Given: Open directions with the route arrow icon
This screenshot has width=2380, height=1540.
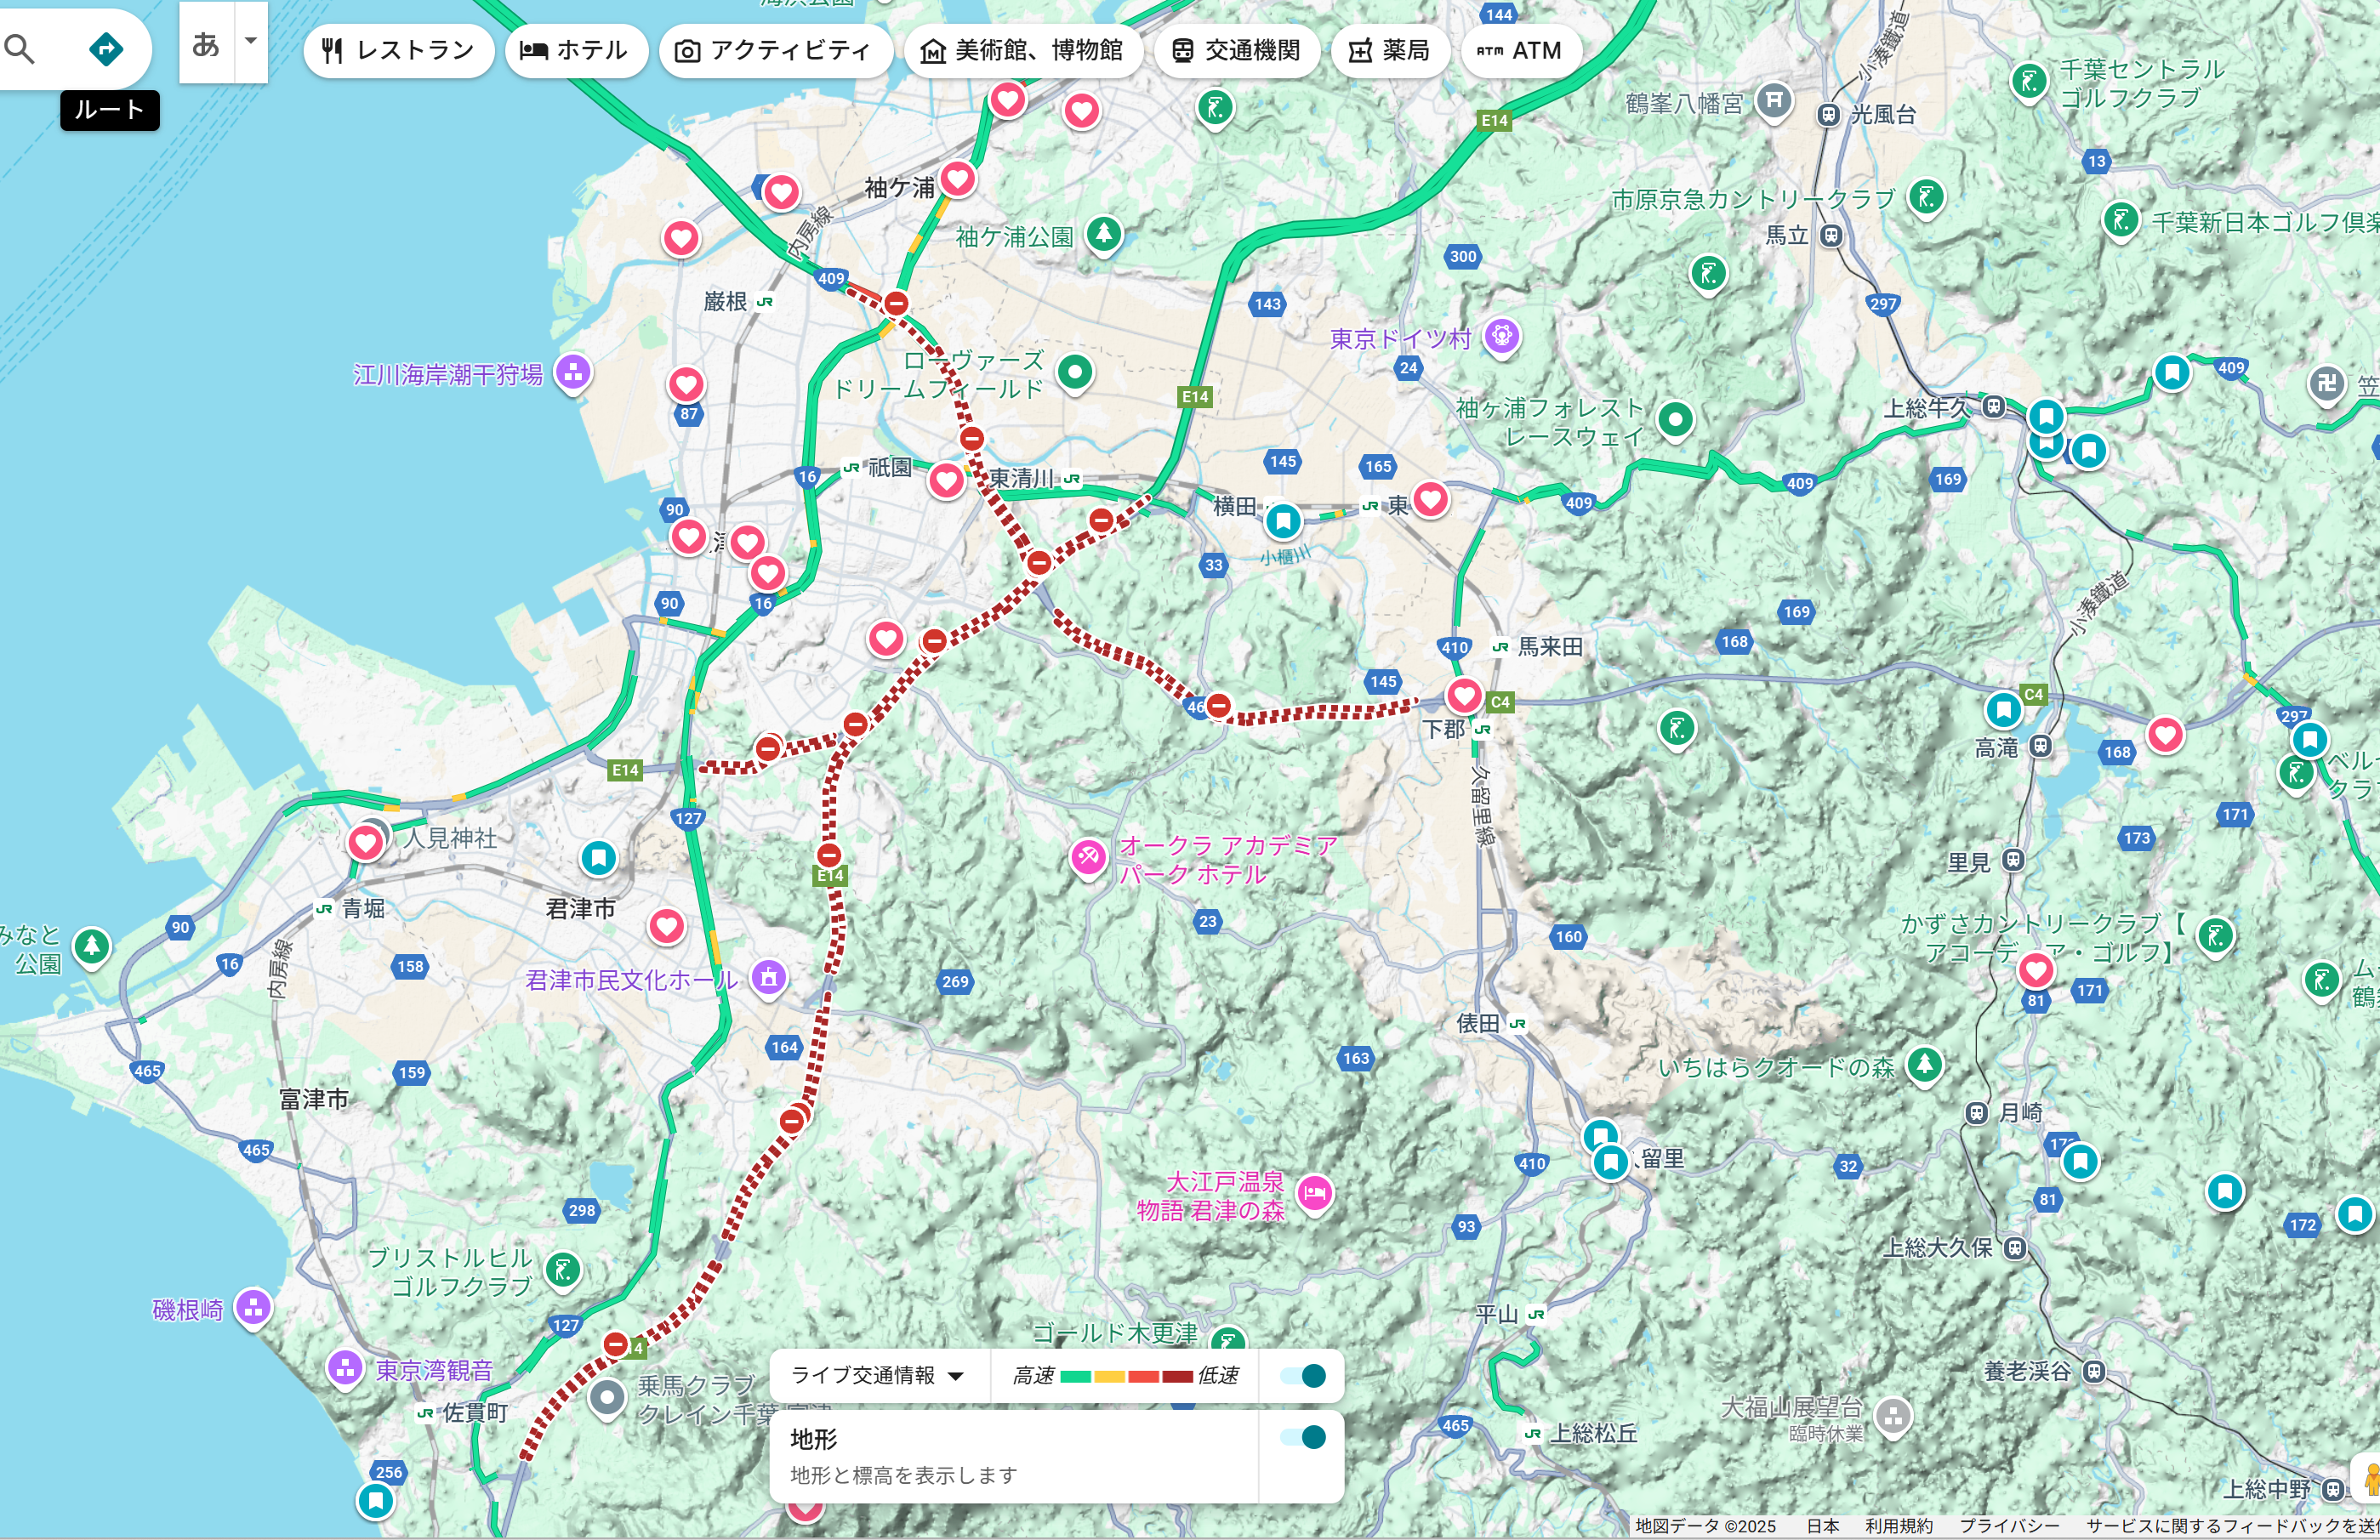Looking at the screenshot, I should click(x=106, y=48).
